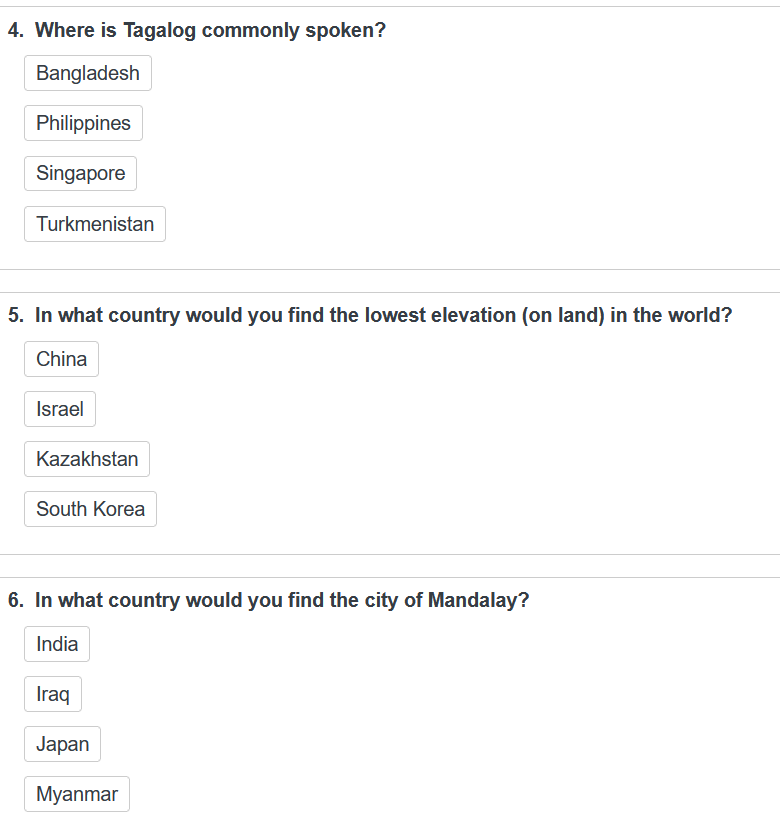Select the Turkmenistan answer button
The width and height of the screenshot is (780, 814).
click(x=95, y=224)
